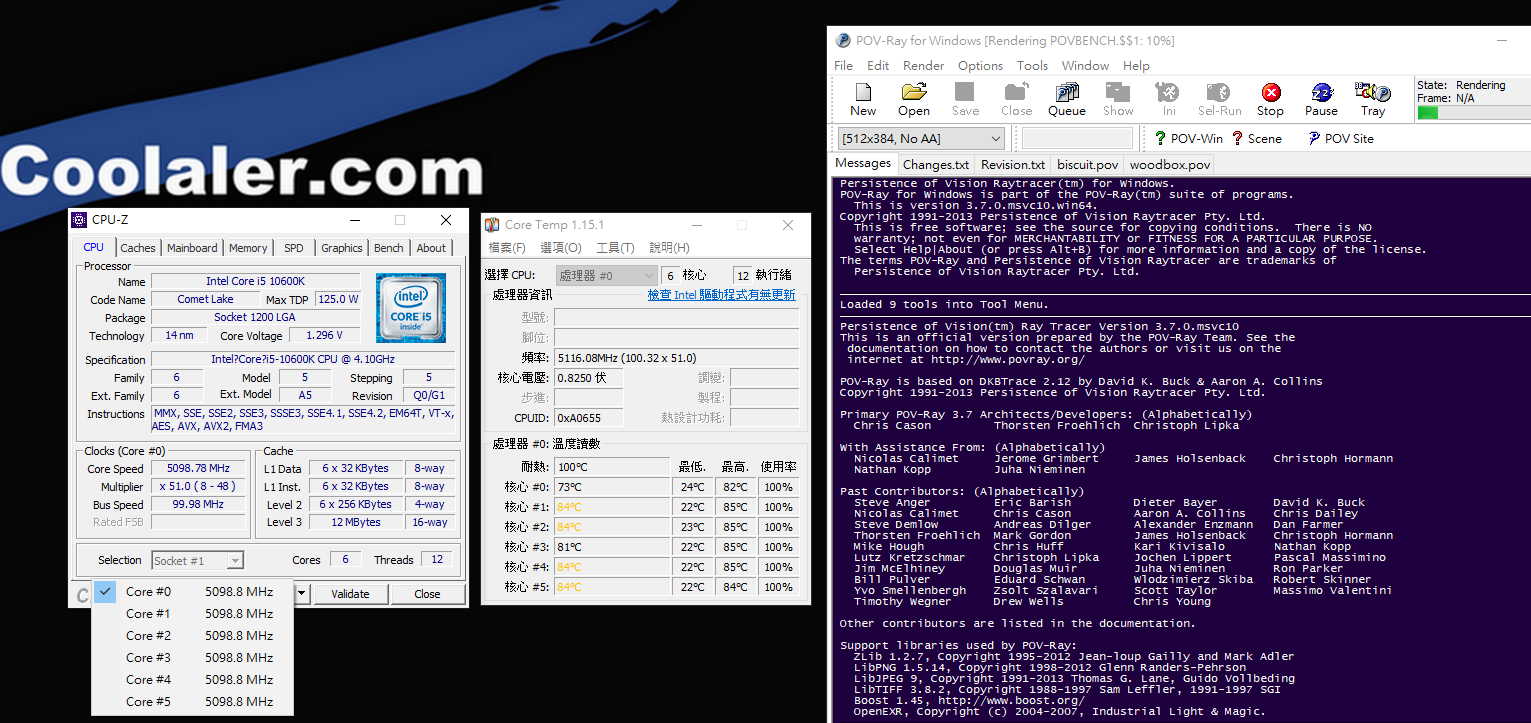The height and width of the screenshot is (723, 1531).
Task: Open the 工具(T) menu in Core Temp
Action: point(615,248)
